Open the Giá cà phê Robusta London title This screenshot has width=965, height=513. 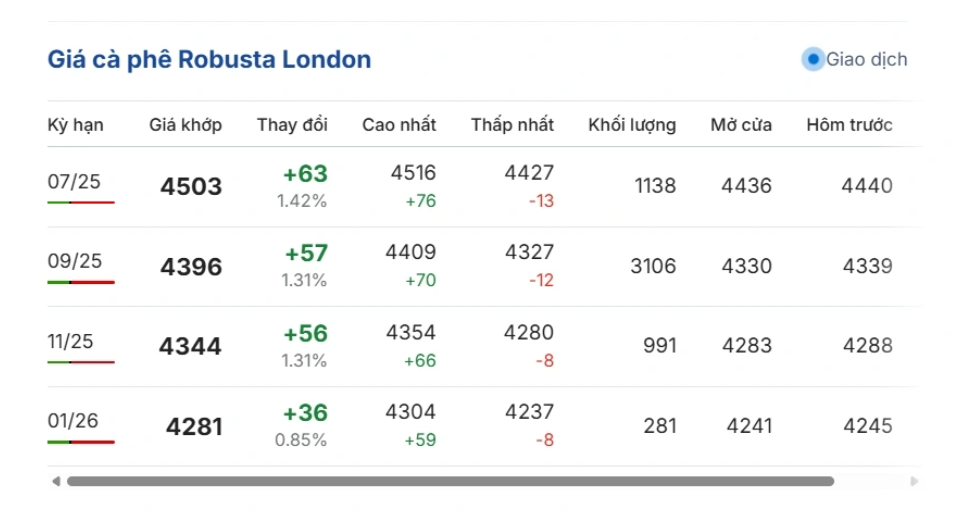209,59
